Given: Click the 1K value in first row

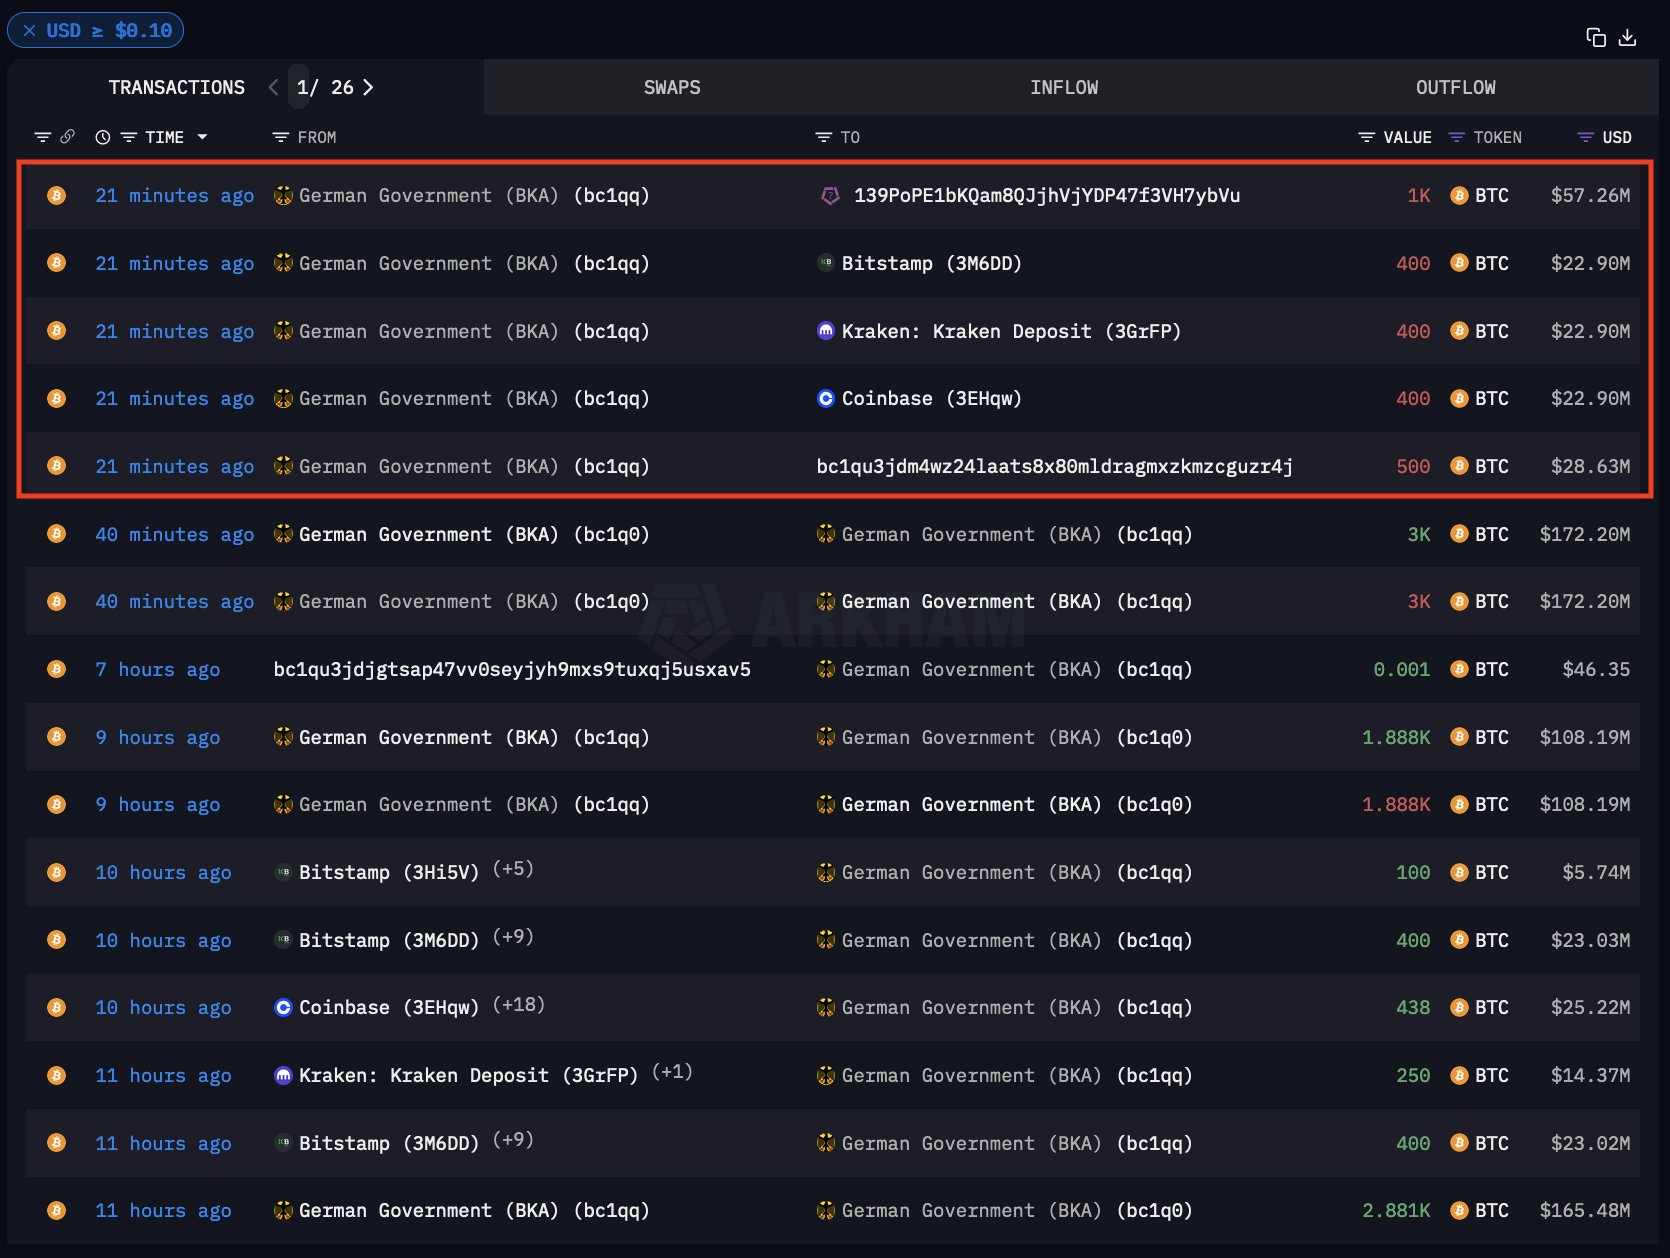Looking at the screenshot, I should [1419, 196].
